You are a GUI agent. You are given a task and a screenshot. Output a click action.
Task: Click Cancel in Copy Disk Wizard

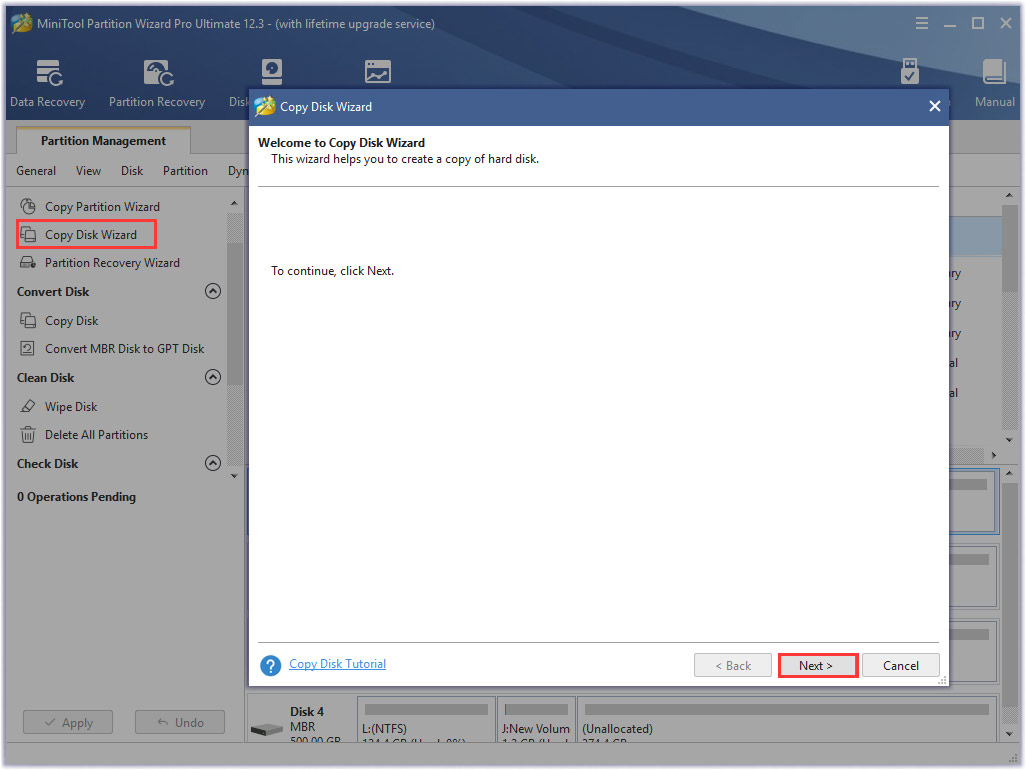[x=901, y=665]
